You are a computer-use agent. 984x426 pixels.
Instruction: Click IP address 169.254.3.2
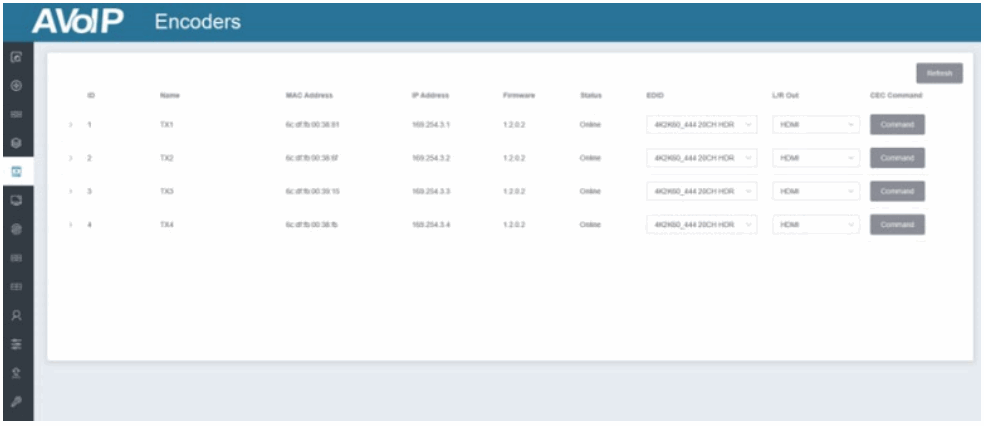pyautogui.click(x=430, y=158)
